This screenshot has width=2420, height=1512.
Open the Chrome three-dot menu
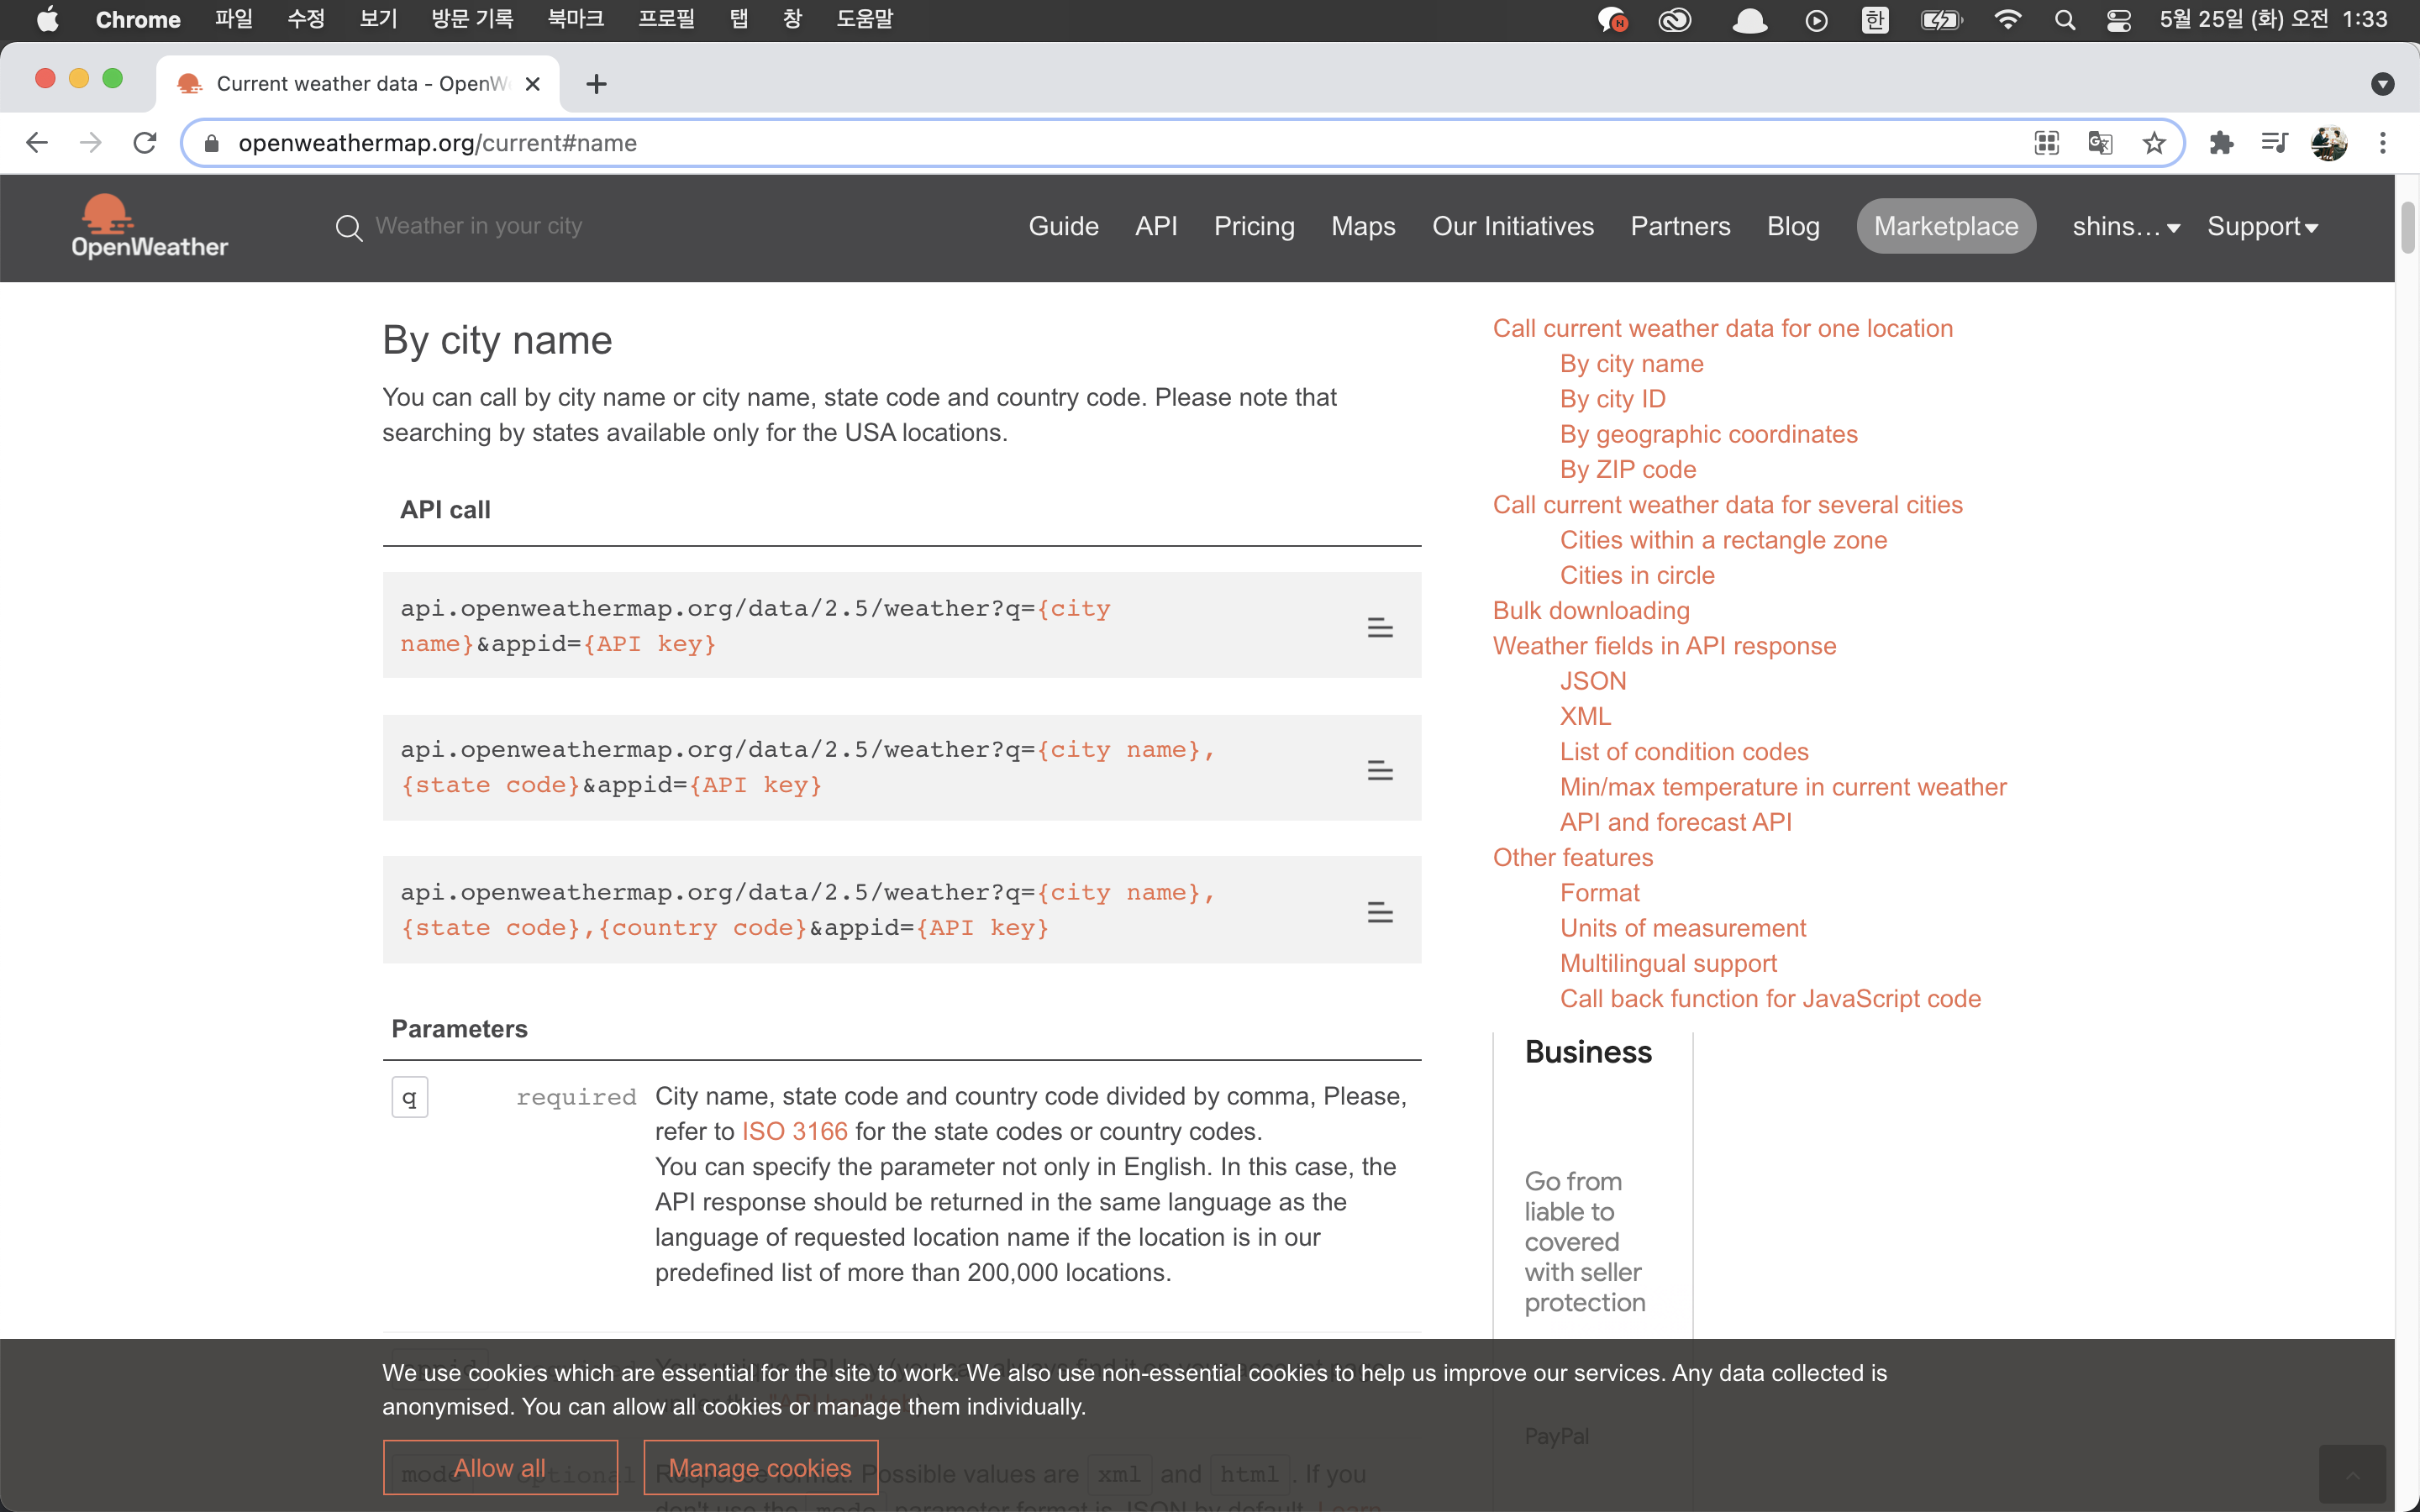click(x=2383, y=143)
